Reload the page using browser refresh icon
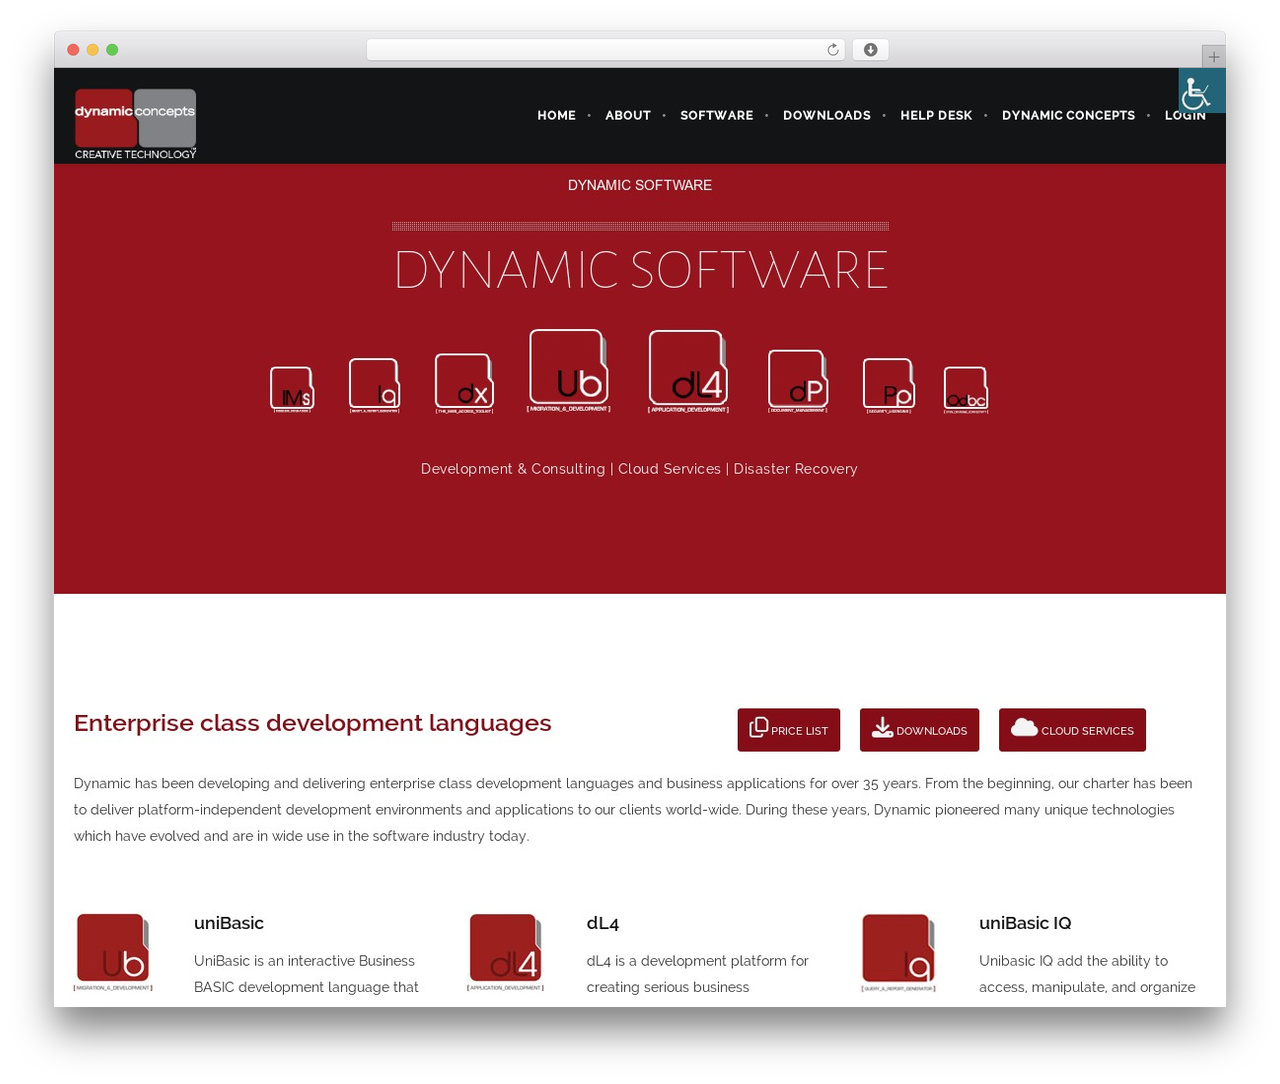Image resolution: width=1280 pixels, height=1084 pixels. (833, 50)
